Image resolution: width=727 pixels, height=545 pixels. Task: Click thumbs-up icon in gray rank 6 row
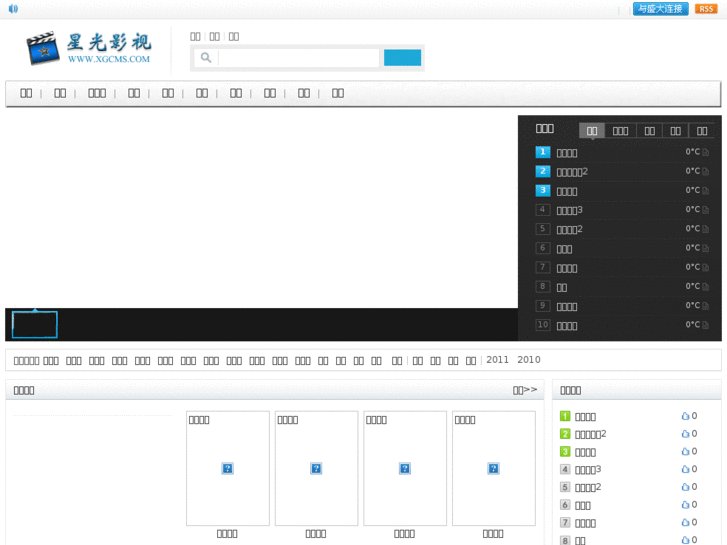(685, 505)
